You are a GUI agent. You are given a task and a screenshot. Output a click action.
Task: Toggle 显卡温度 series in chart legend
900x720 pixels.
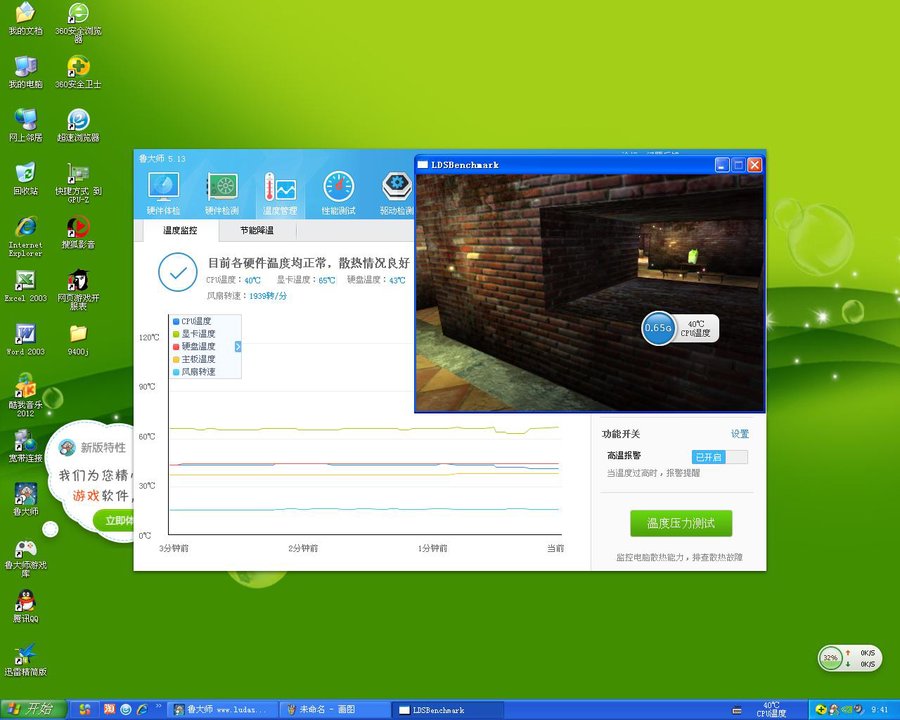pyautogui.click(x=196, y=334)
